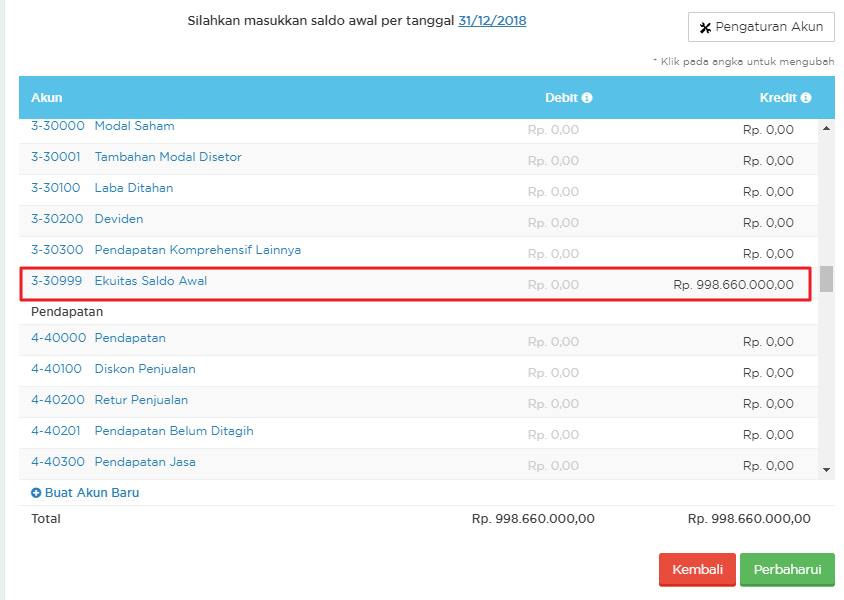The height and width of the screenshot is (600, 844).
Task: Click the vertical scrollbar thumb
Action: point(826,279)
